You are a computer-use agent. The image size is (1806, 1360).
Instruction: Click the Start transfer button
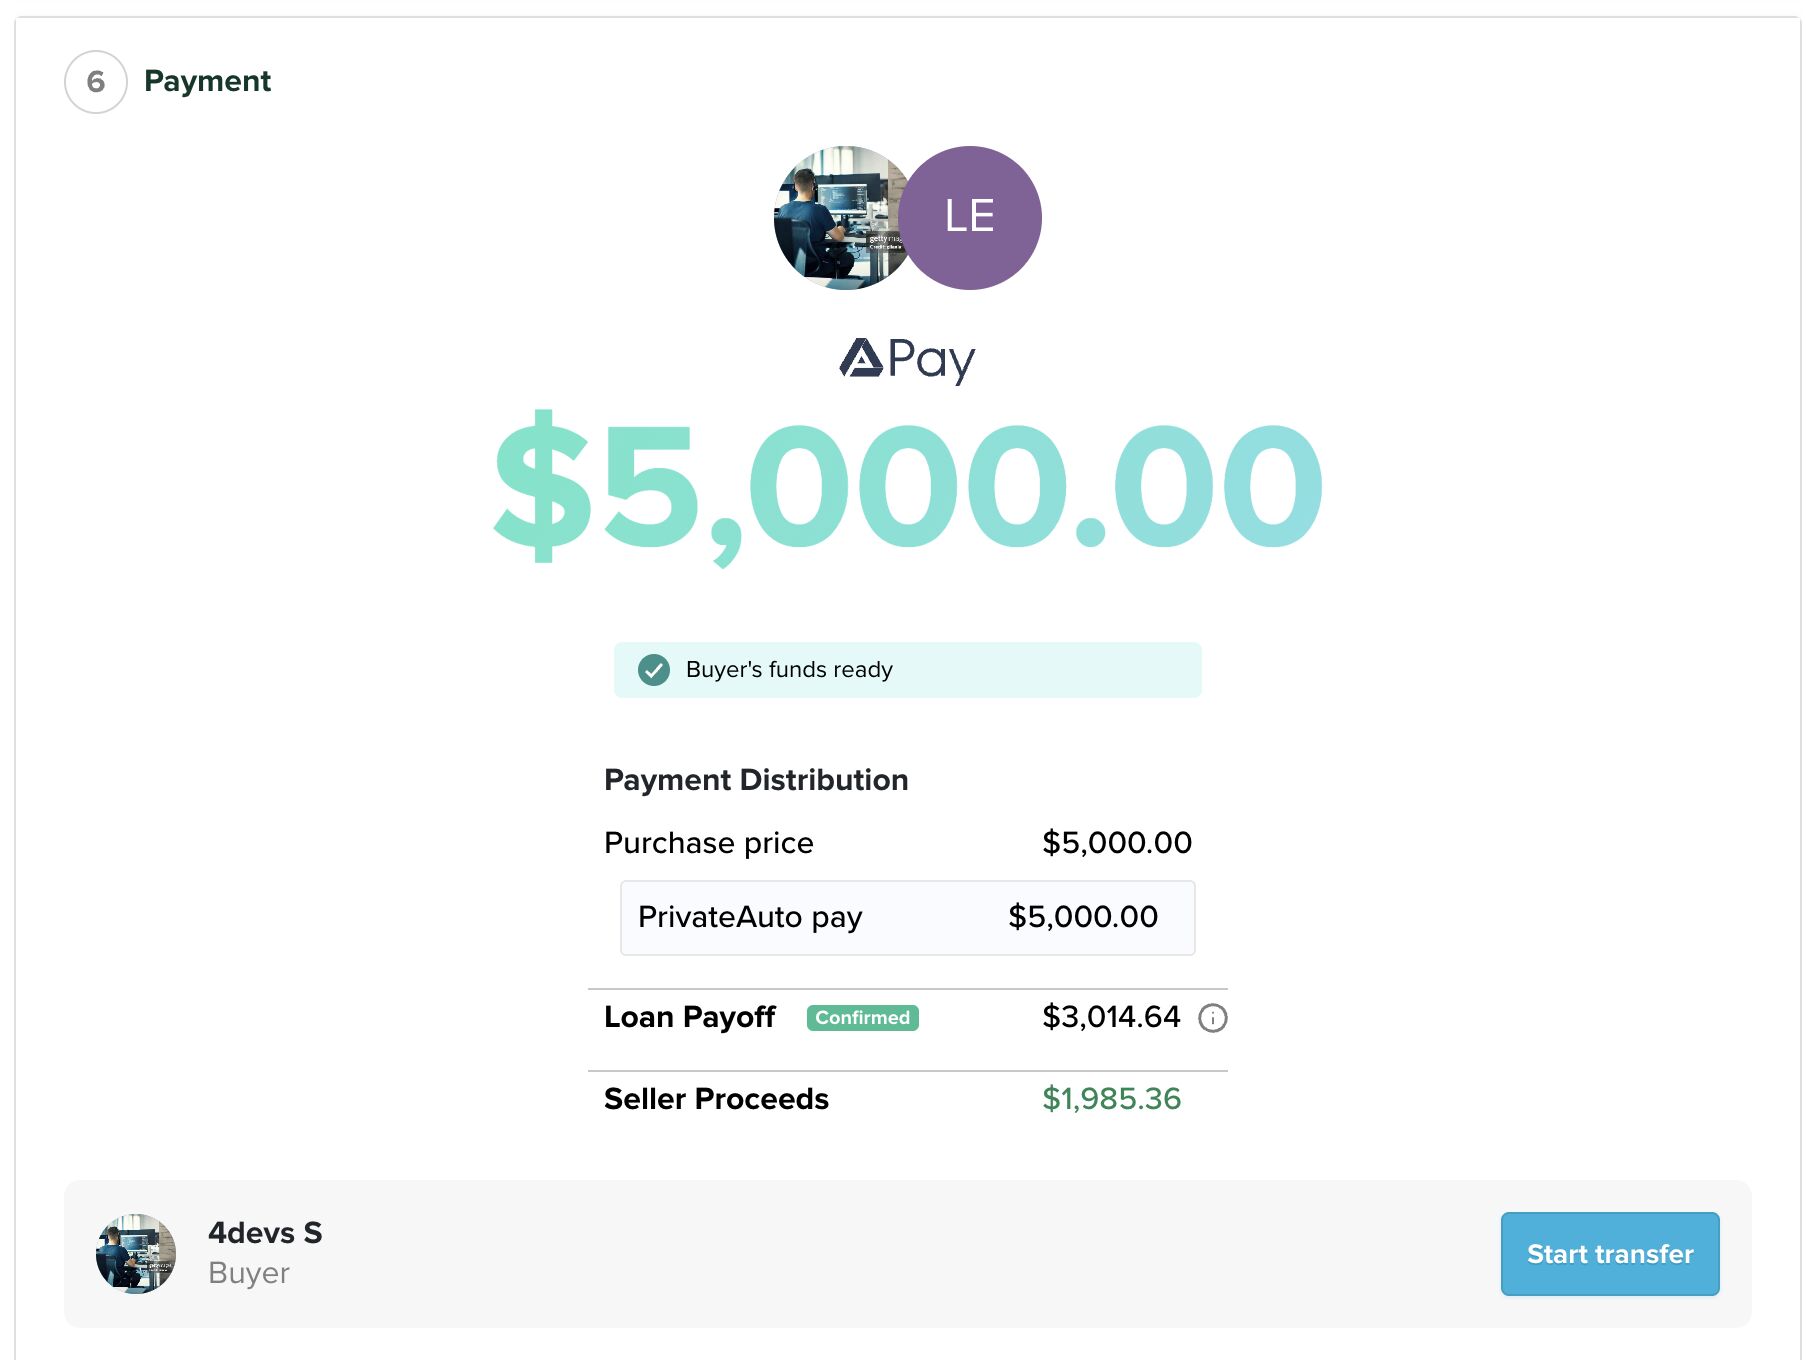(x=1609, y=1253)
